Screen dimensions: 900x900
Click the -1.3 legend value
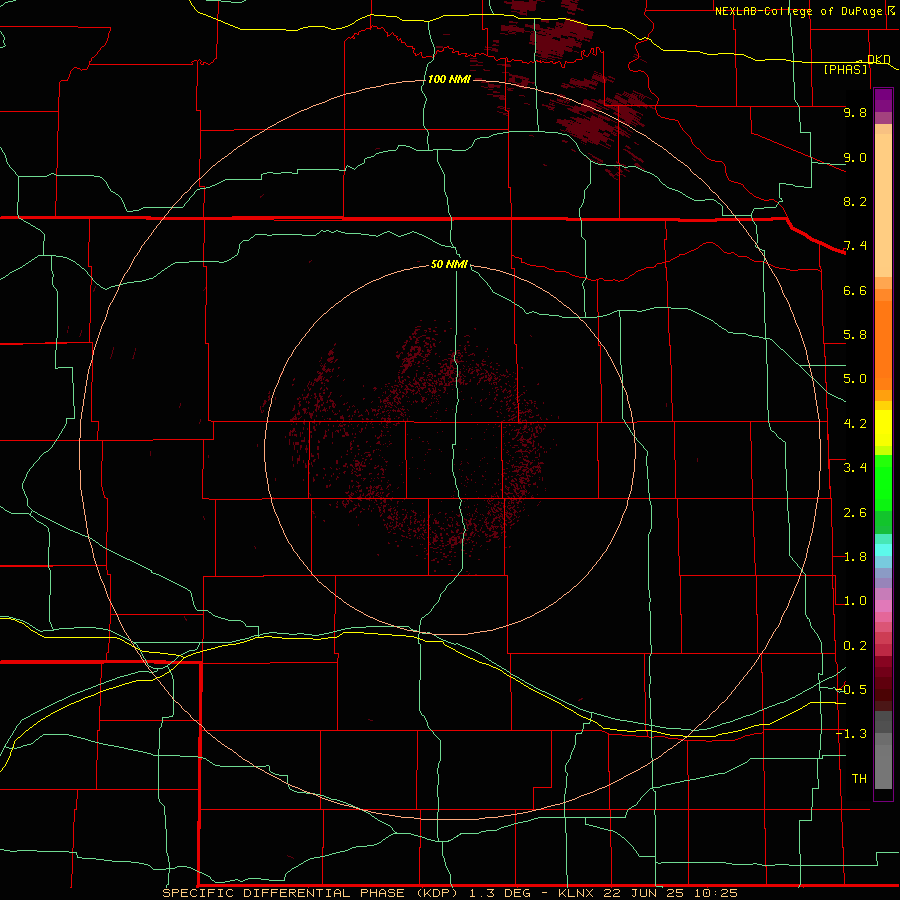tap(851, 734)
